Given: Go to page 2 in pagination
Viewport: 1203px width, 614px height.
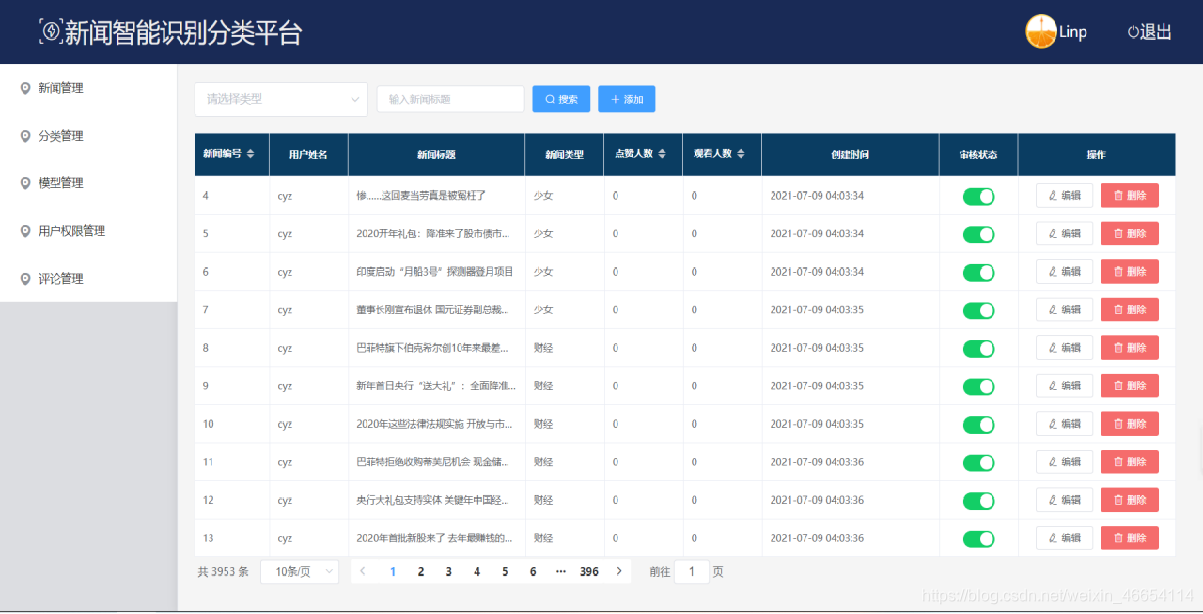Looking at the screenshot, I should coord(421,572).
